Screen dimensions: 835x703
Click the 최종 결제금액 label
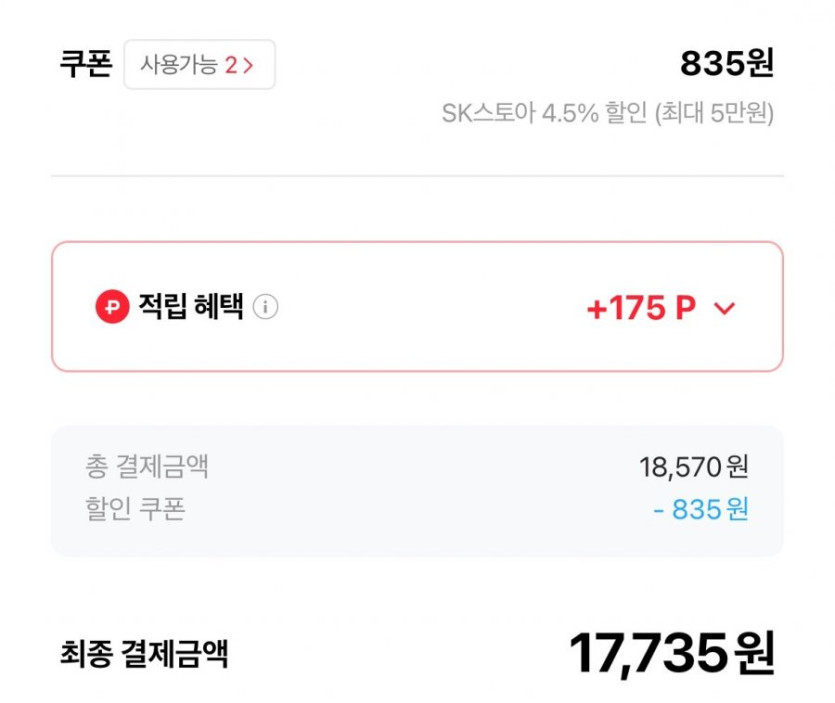tap(144, 655)
